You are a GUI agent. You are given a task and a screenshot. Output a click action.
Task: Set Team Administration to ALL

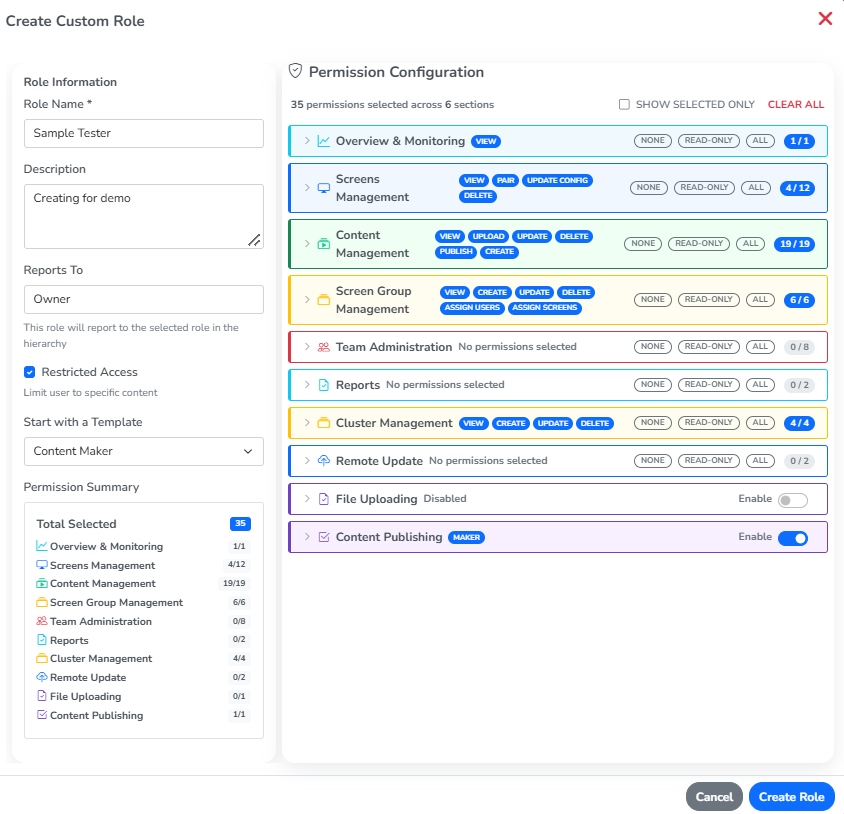click(x=760, y=347)
